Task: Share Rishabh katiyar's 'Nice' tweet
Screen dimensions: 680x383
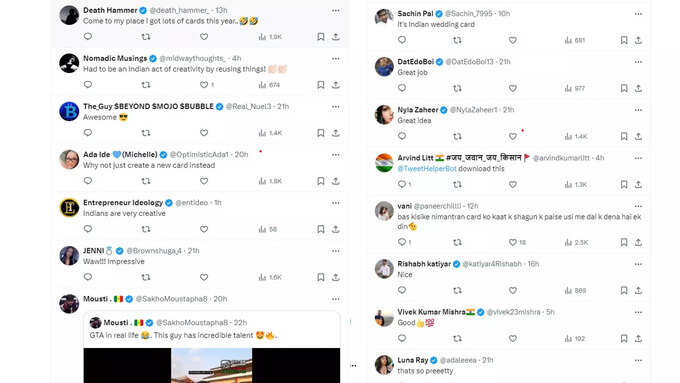Action: [x=638, y=290]
